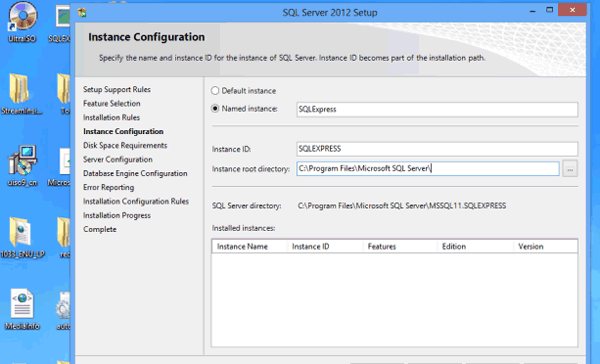
Task: Click Complete step in sidebar
Action: point(100,229)
